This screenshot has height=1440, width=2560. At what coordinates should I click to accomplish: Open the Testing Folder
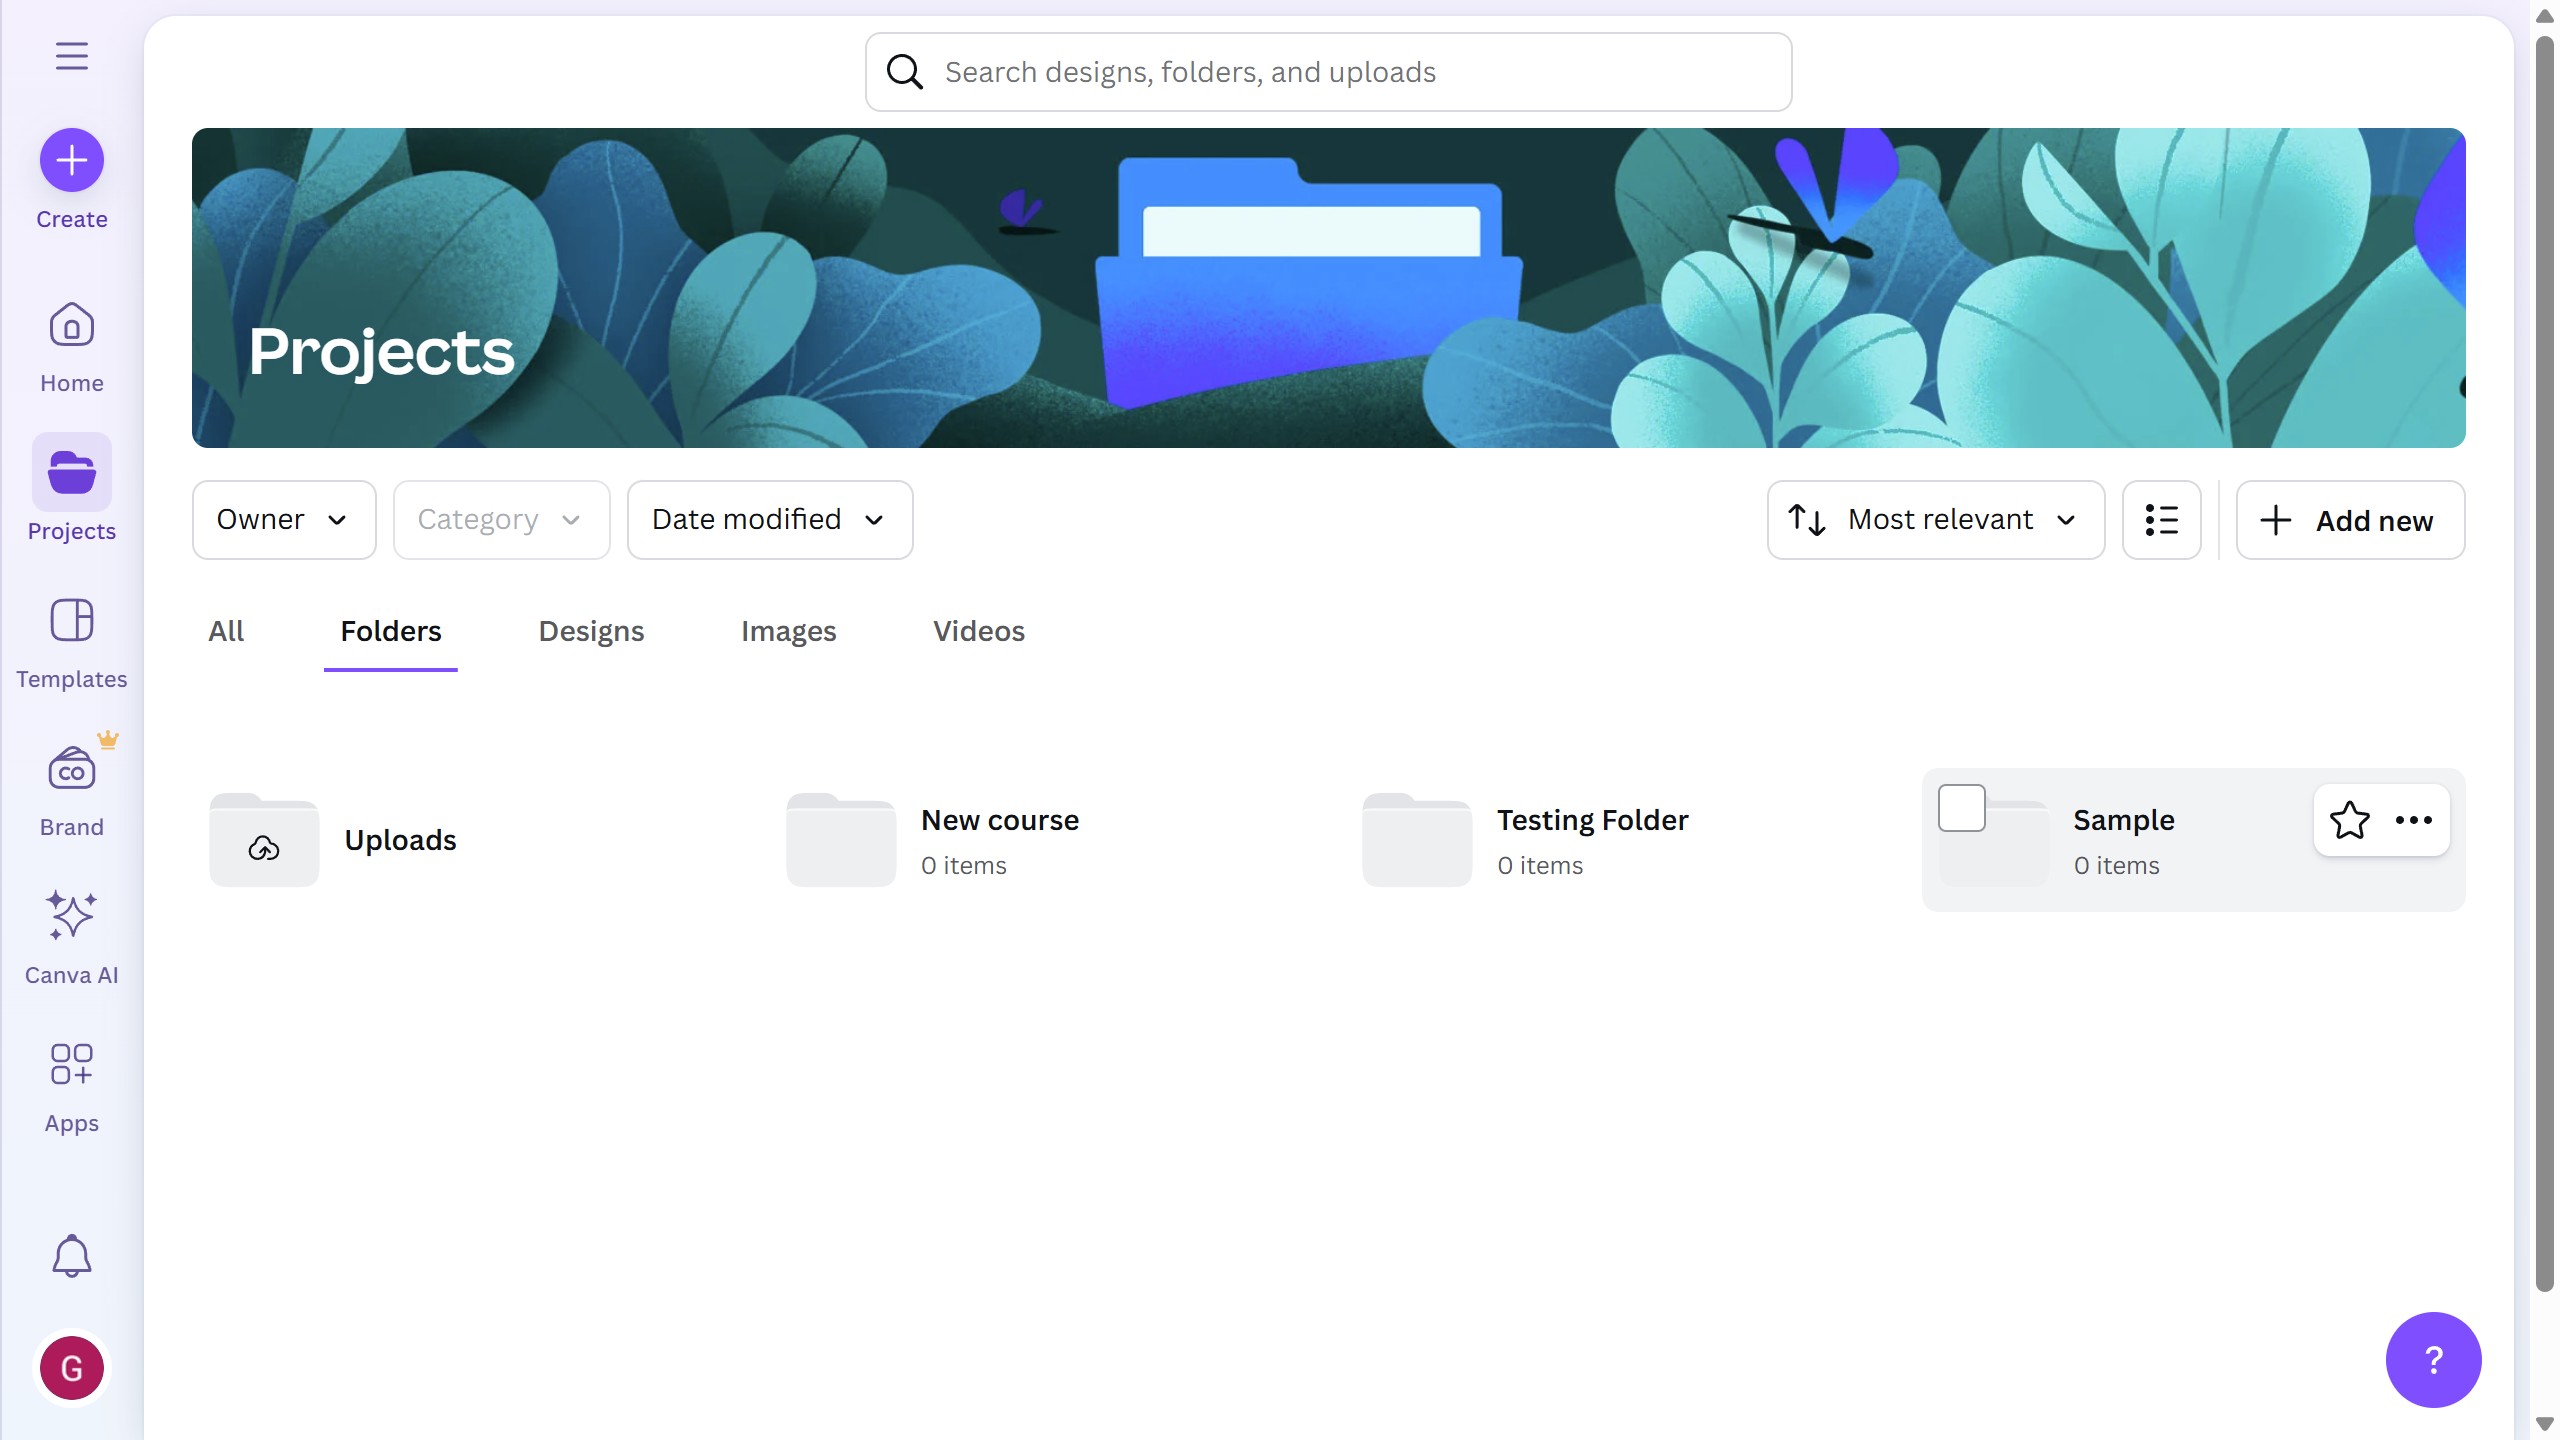pyautogui.click(x=1591, y=820)
